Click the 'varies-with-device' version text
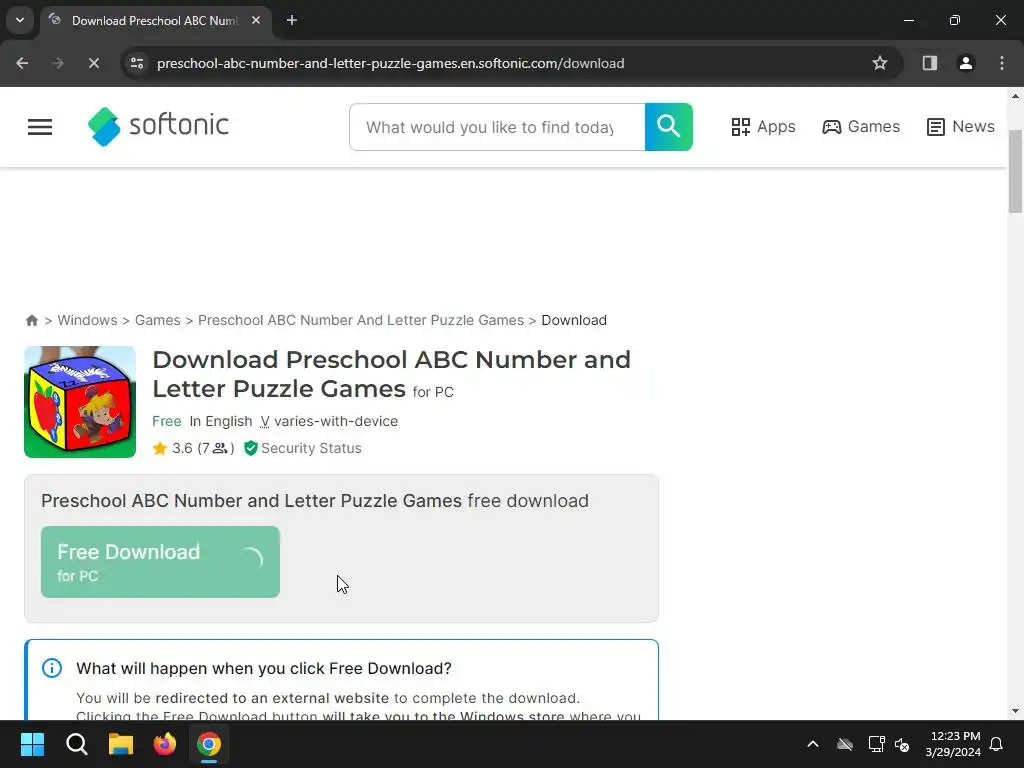 click(336, 421)
